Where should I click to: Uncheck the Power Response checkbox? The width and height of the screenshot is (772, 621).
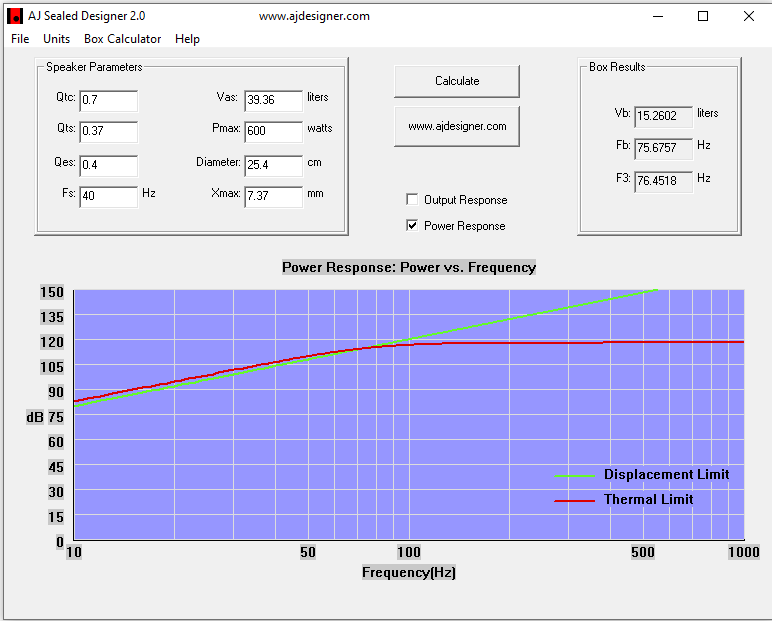click(412, 226)
